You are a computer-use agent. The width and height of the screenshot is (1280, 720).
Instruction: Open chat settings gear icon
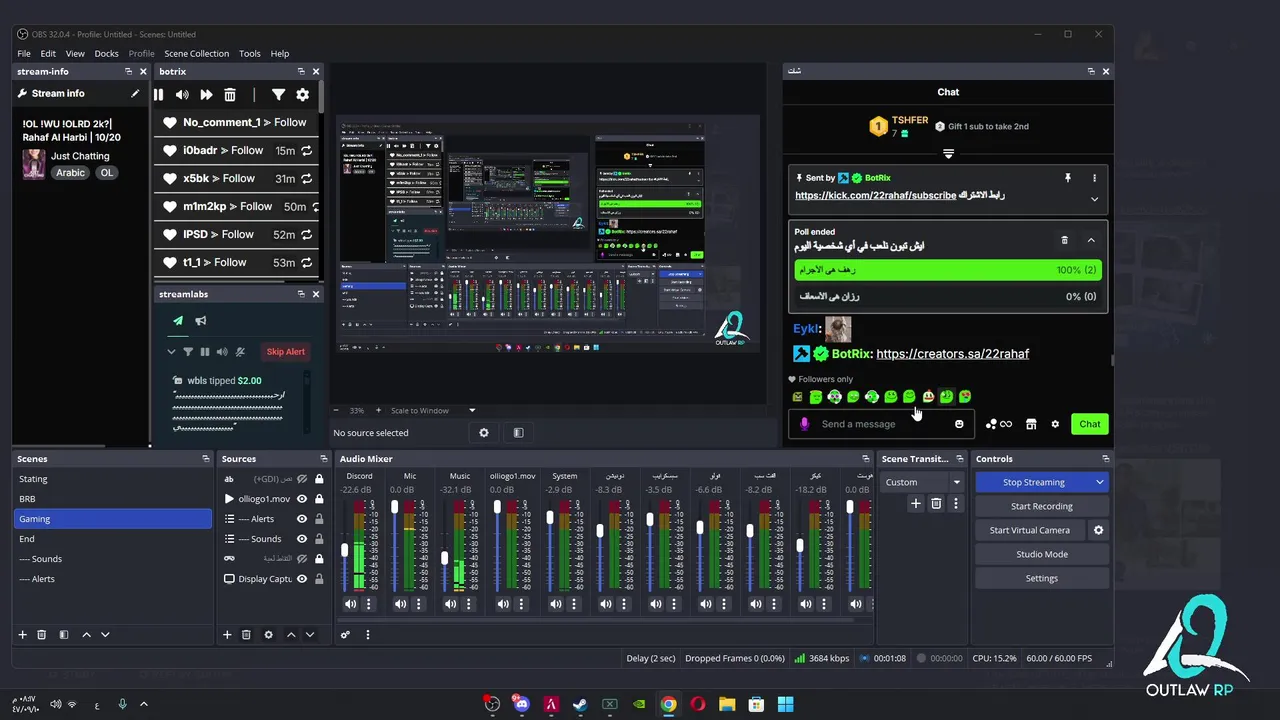point(1055,424)
